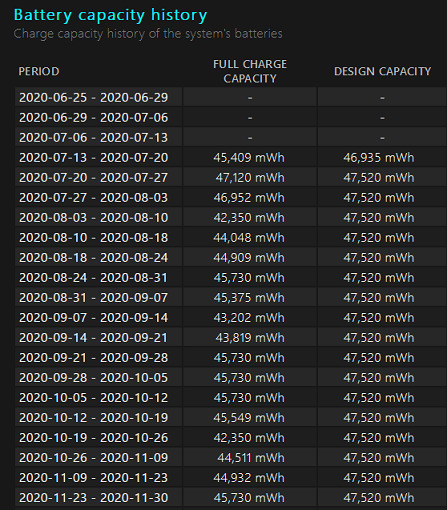
Task: Click full charge value 45,549 mWh
Action: click(x=249, y=418)
